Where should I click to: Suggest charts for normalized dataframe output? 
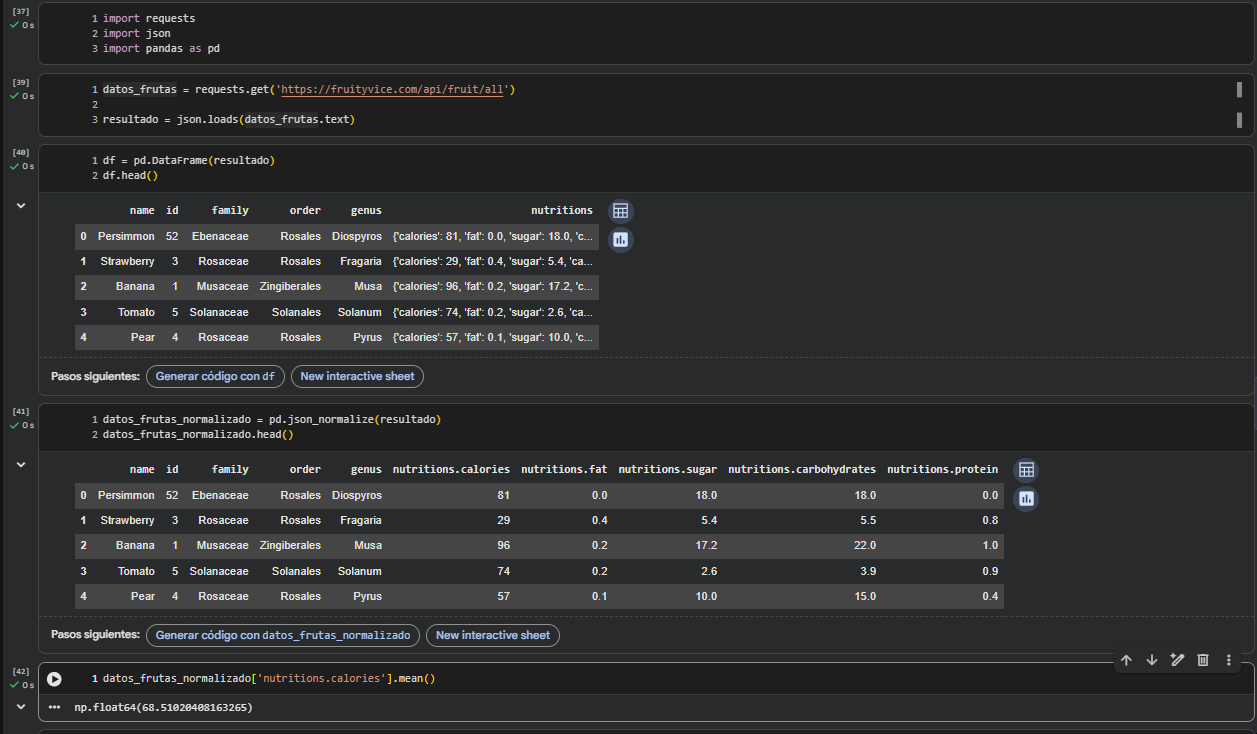click(x=1025, y=499)
